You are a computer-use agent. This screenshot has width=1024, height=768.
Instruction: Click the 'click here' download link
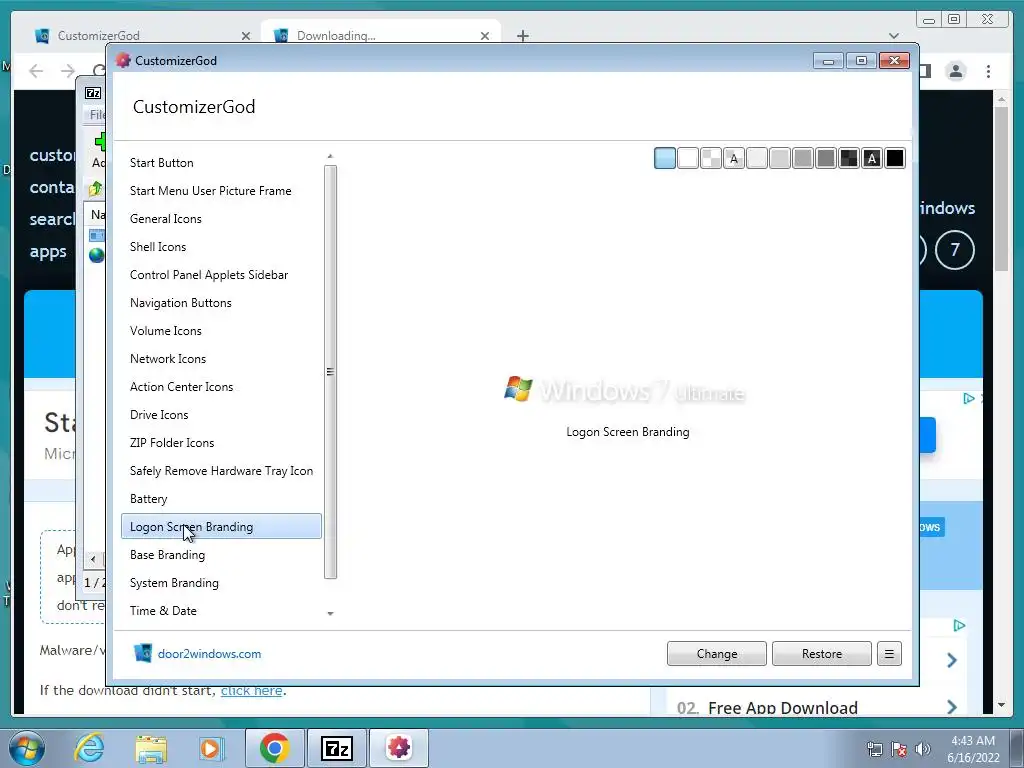point(251,690)
